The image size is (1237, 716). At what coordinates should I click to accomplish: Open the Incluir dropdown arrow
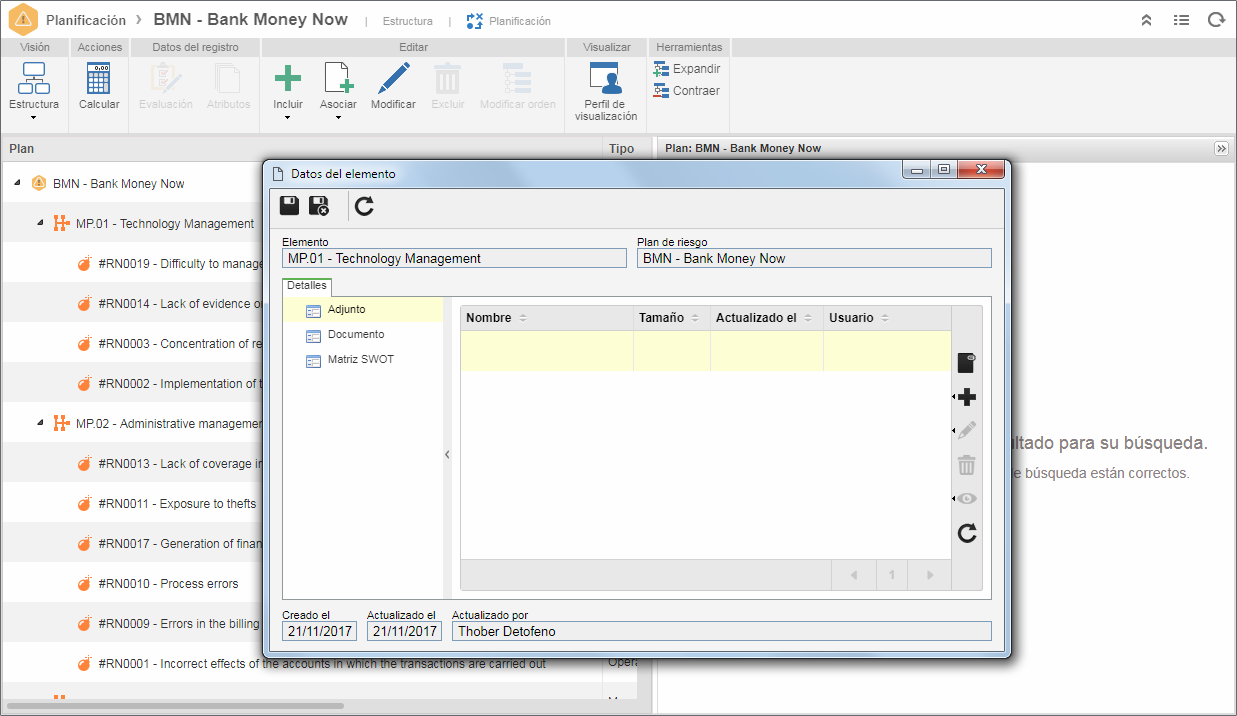point(288,118)
